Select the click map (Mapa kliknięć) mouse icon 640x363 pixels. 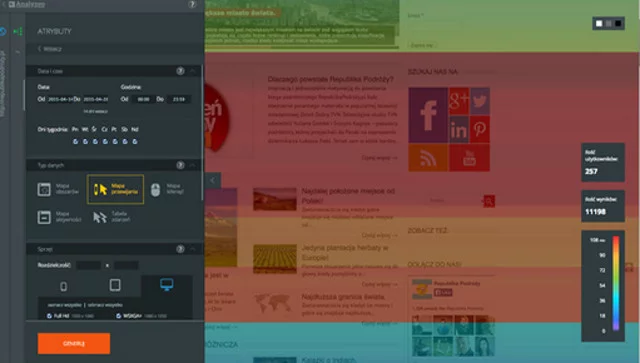tap(155, 189)
